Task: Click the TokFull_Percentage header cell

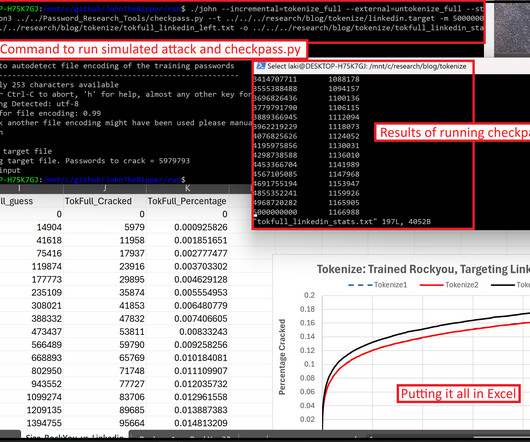Action: (187, 201)
